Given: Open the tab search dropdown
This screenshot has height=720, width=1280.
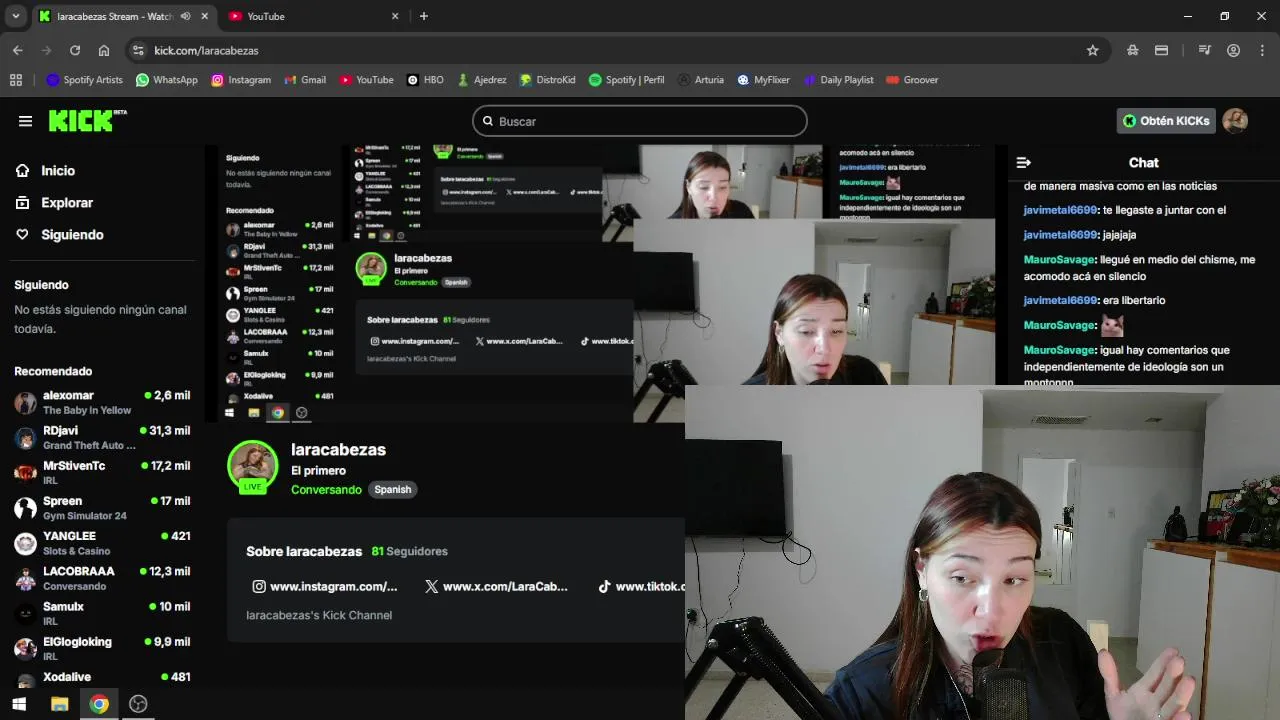Looking at the screenshot, I should click(x=15, y=16).
